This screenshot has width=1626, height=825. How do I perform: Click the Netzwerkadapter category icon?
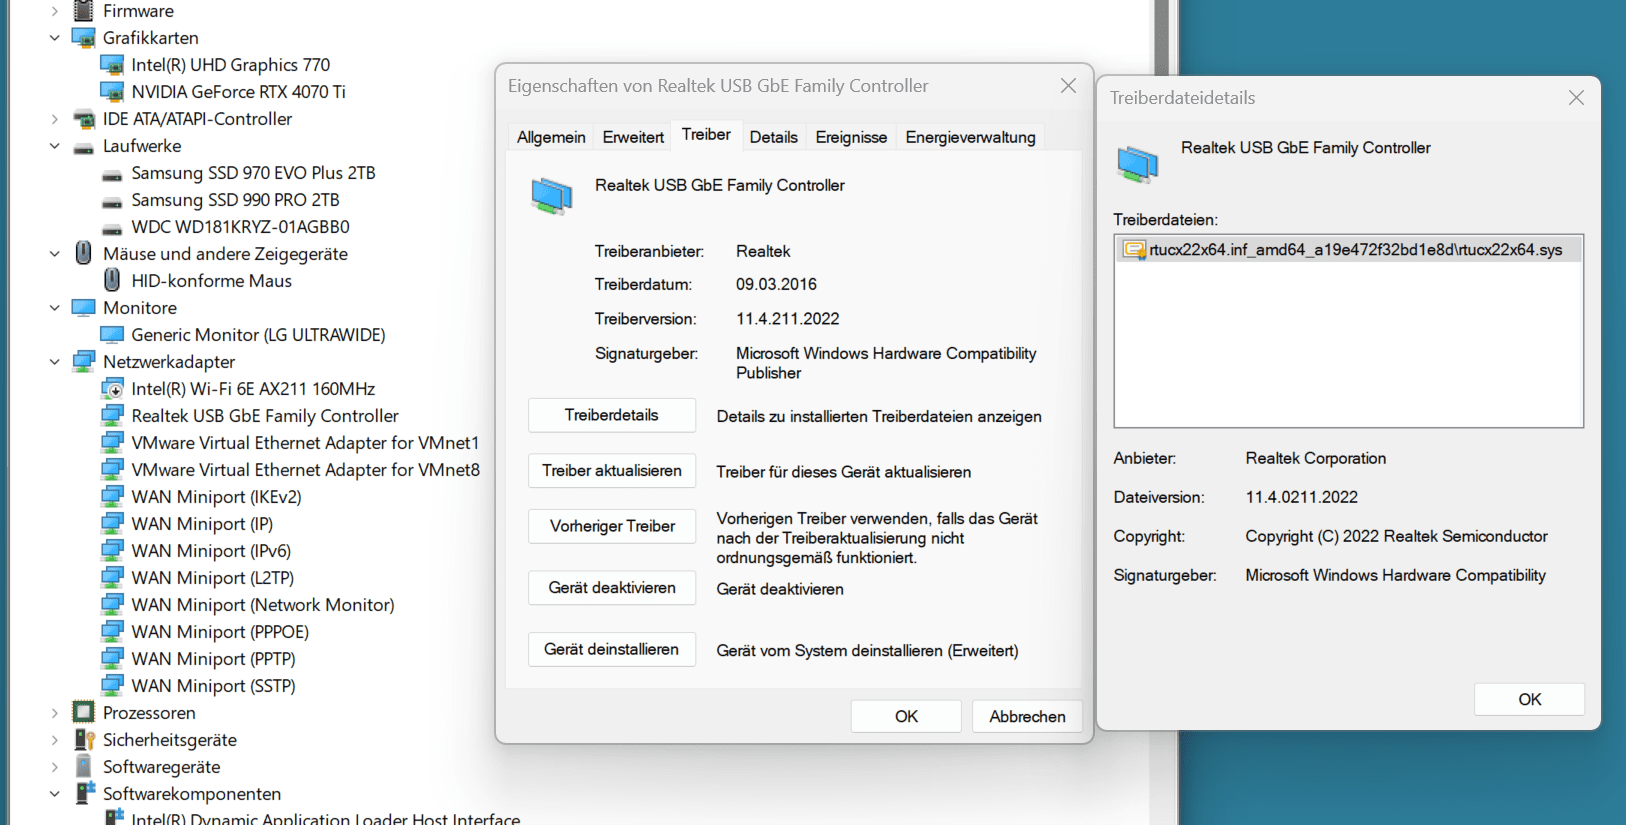click(84, 362)
